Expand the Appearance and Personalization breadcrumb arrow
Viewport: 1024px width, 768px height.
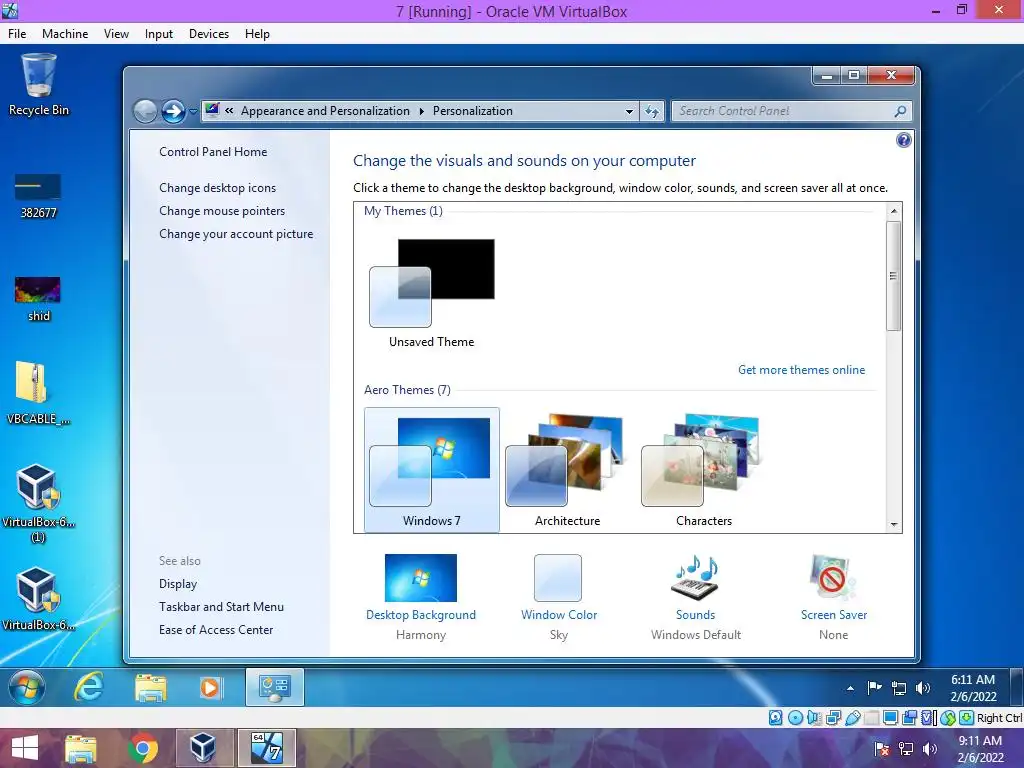(422, 111)
